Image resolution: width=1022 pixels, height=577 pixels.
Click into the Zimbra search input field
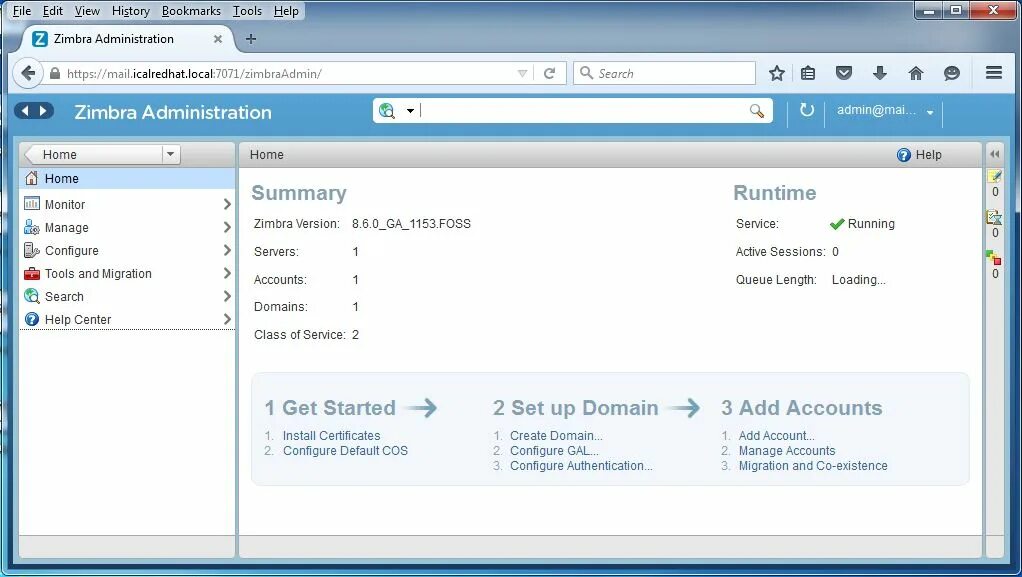(583, 111)
